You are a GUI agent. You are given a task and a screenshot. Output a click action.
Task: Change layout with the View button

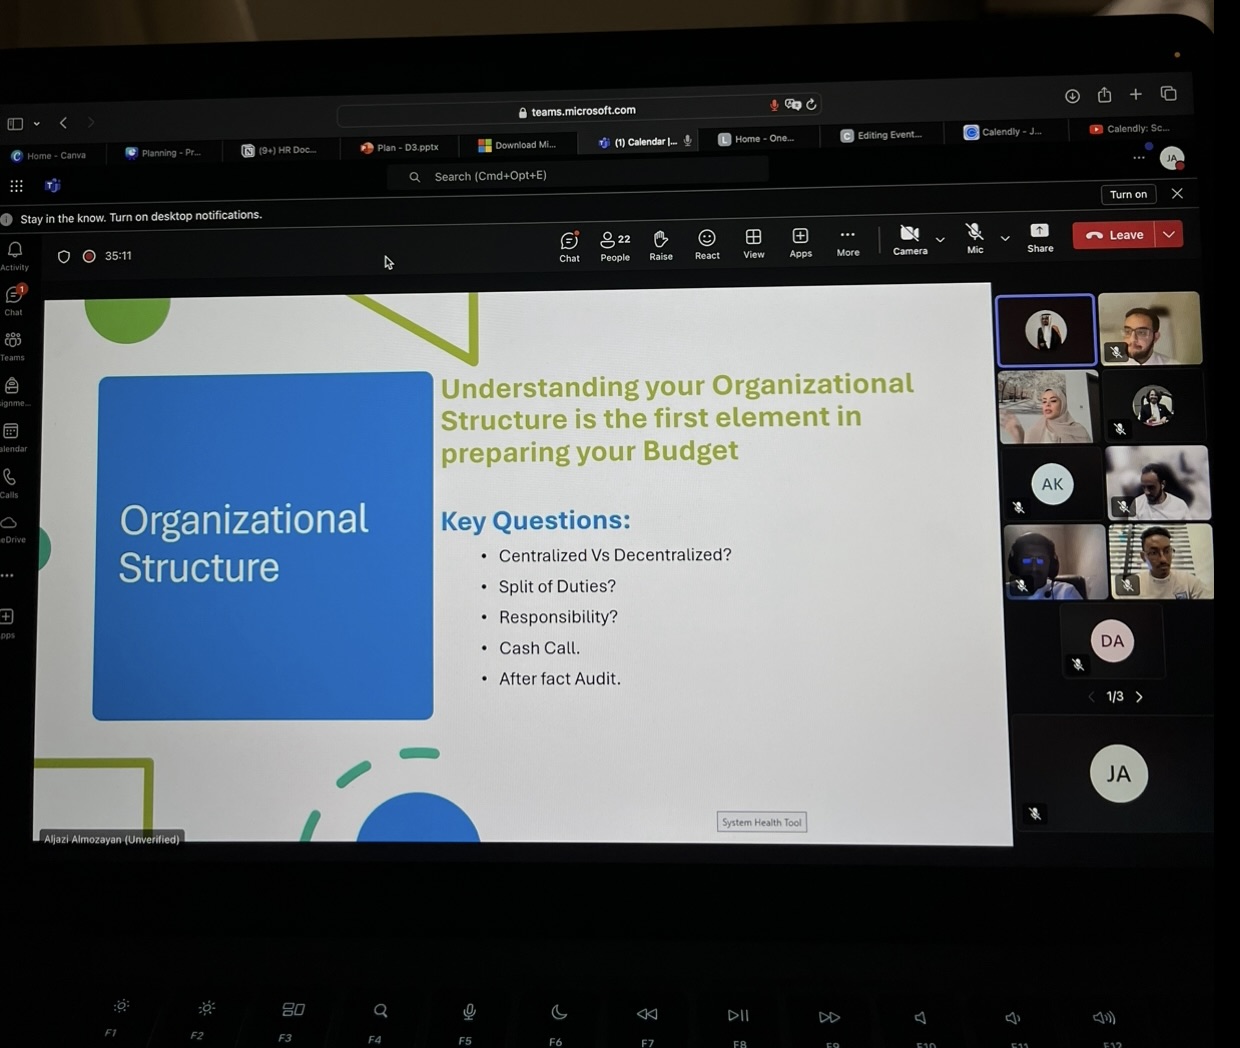pos(753,243)
